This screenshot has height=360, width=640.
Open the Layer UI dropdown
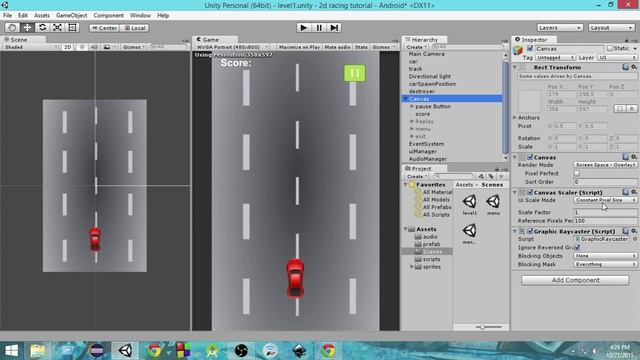click(x=617, y=58)
